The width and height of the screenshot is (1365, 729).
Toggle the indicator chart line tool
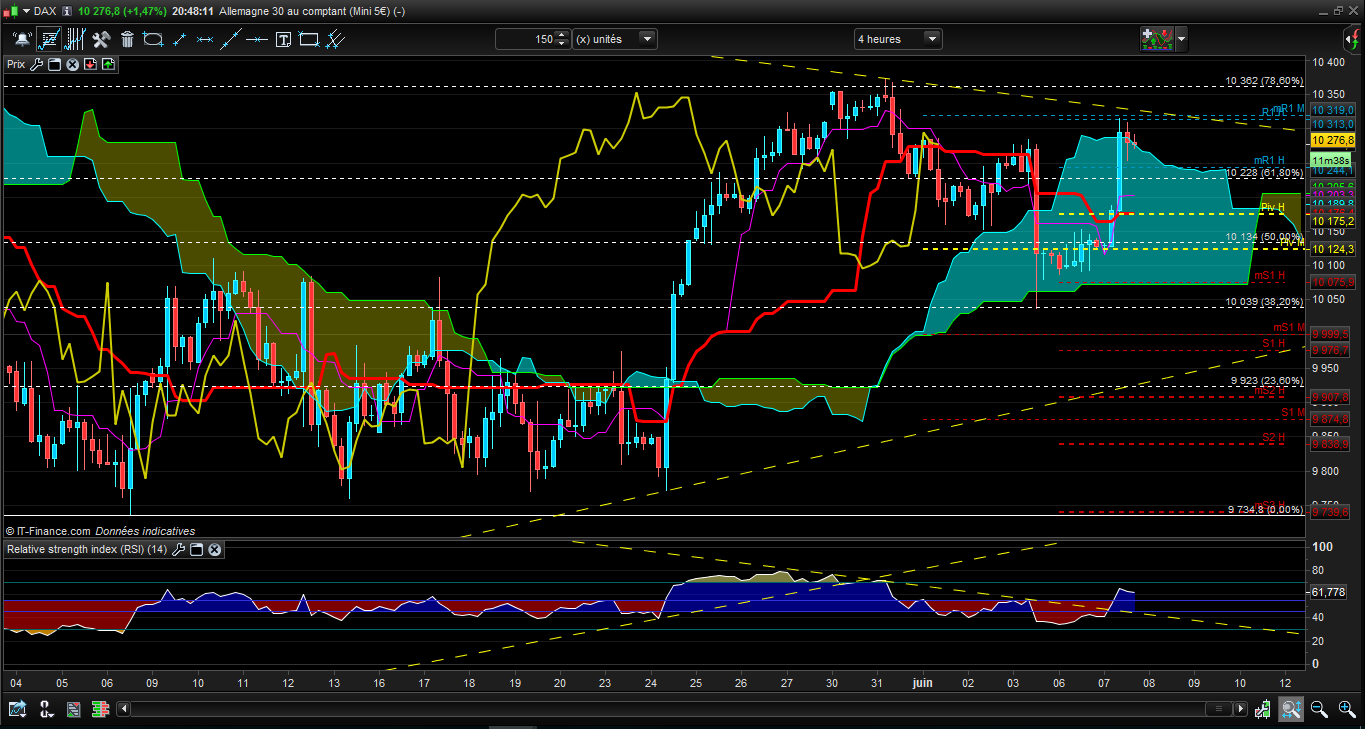pos(48,39)
